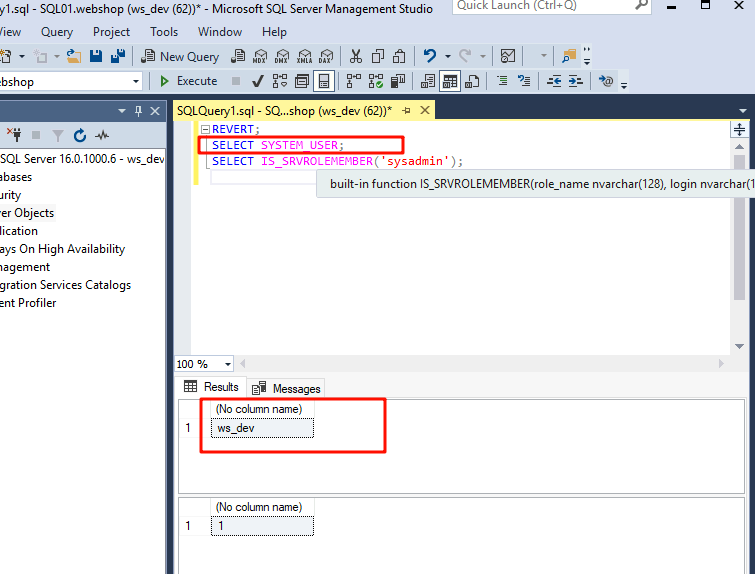Screen dimensions: 755x574
Task: Open the Window menu
Action: [220, 32]
